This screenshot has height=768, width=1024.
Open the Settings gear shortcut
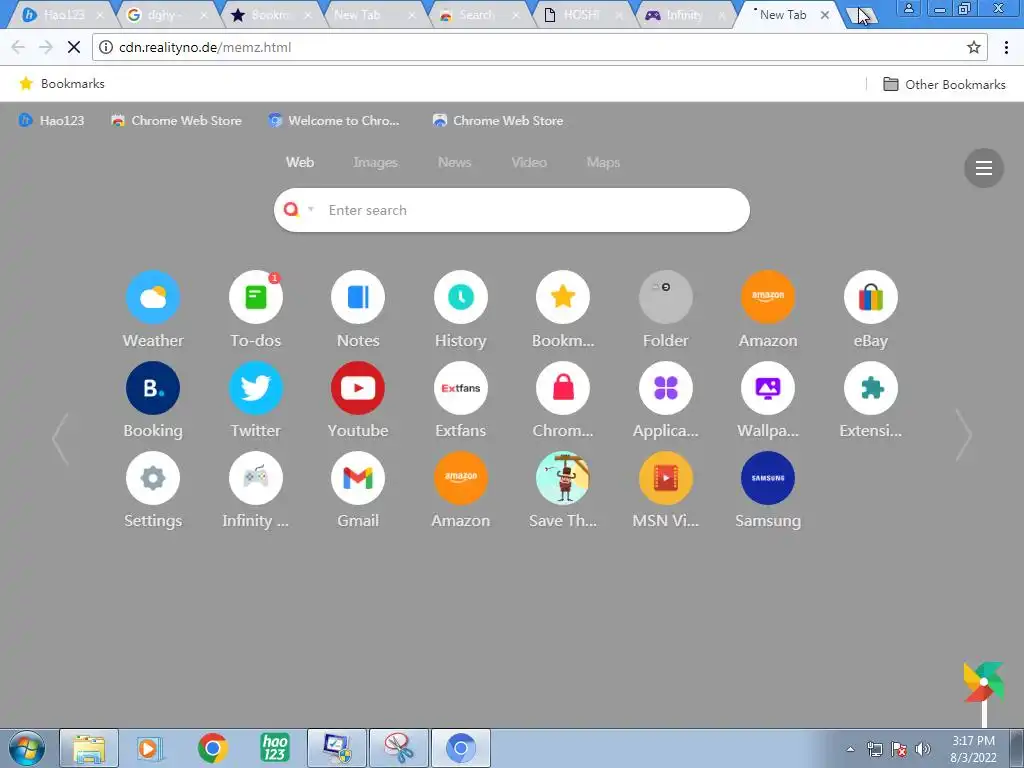pyautogui.click(x=153, y=478)
